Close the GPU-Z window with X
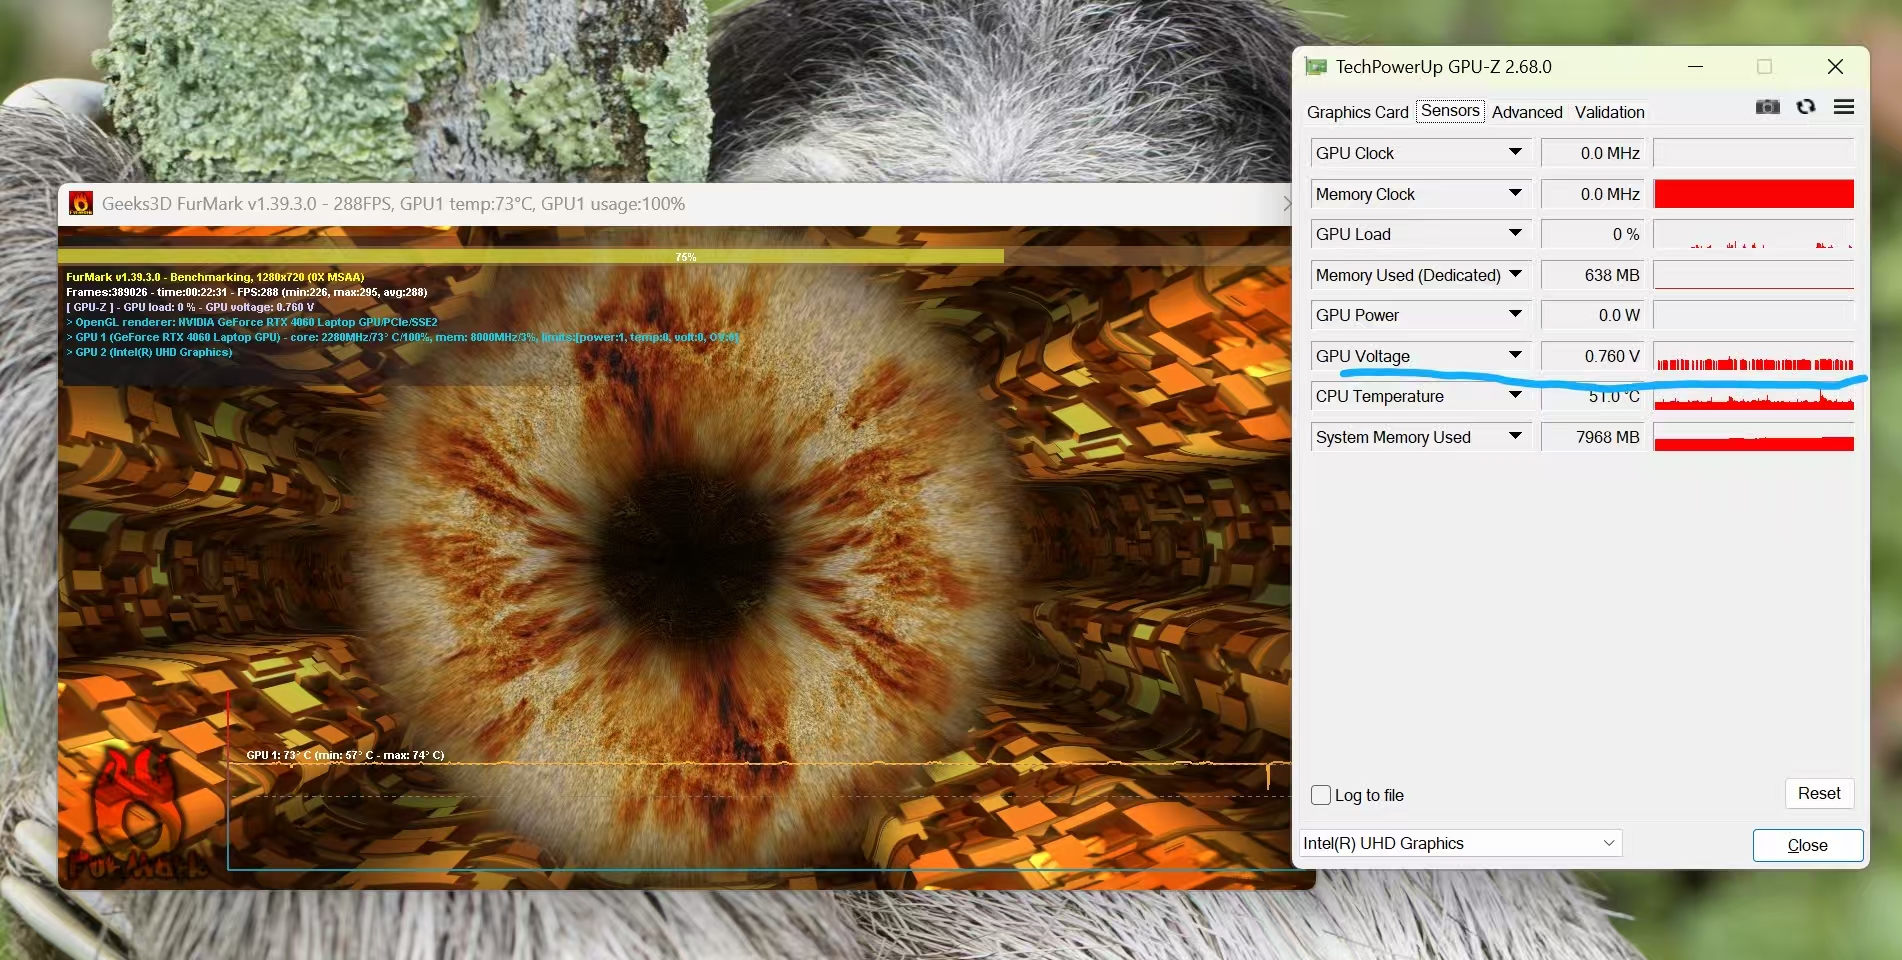This screenshot has height=960, width=1902. pyautogui.click(x=1835, y=67)
